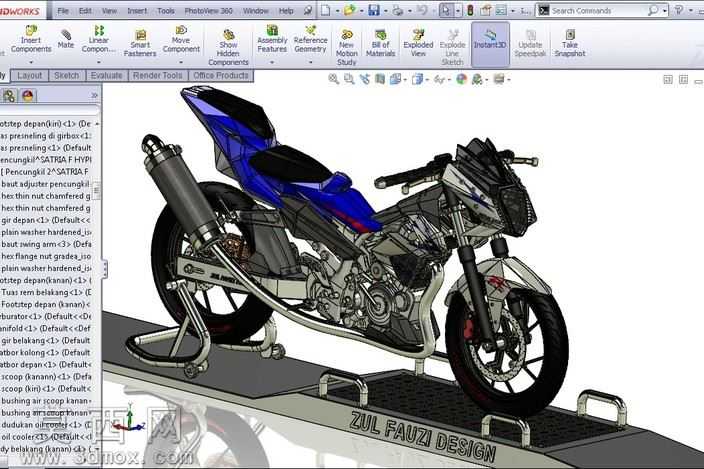This screenshot has height=469, width=704.
Task: Click the panel splitter collapse handle
Action: tap(105, 269)
